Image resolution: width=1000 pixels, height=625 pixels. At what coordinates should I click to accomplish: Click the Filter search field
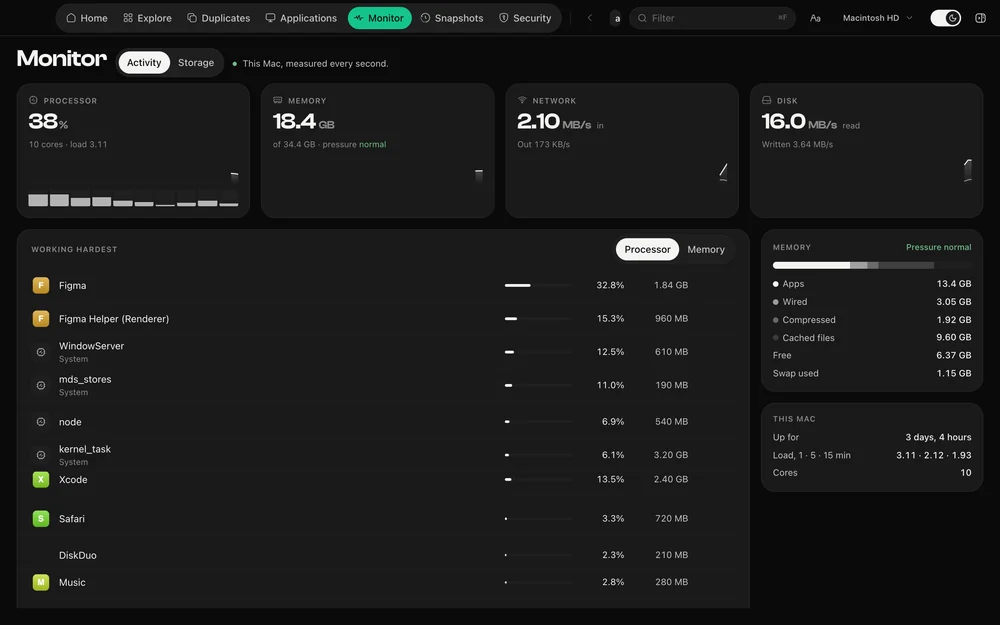(x=712, y=18)
